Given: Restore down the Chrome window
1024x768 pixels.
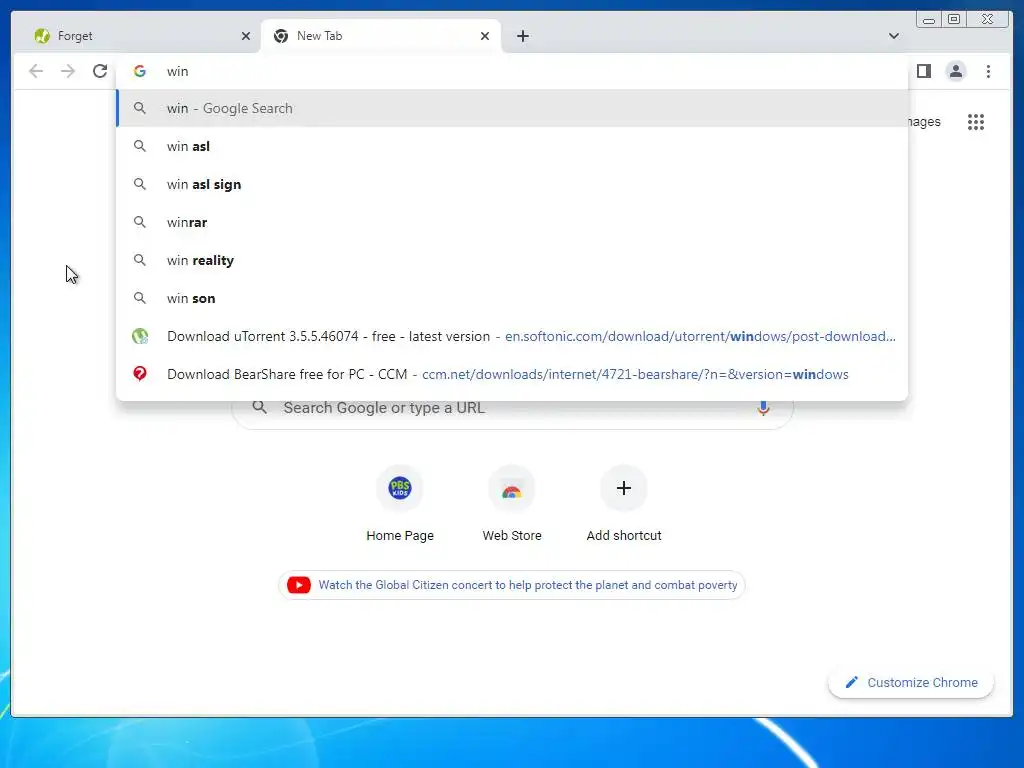Looking at the screenshot, I should pos(953,20).
